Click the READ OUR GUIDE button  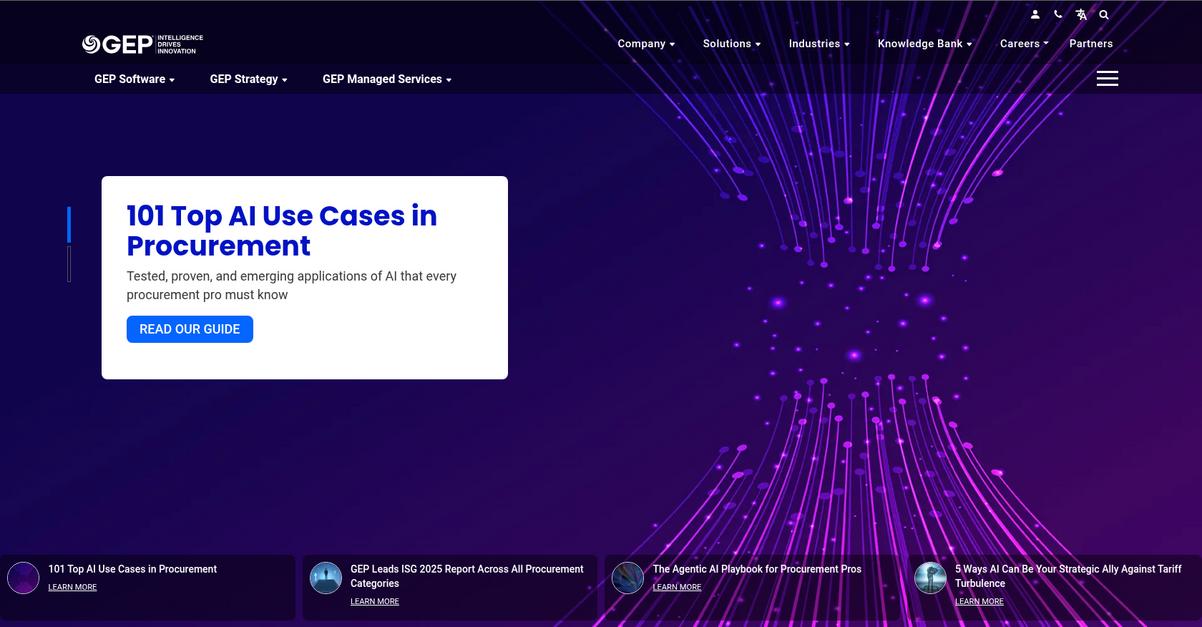click(x=190, y=329)
